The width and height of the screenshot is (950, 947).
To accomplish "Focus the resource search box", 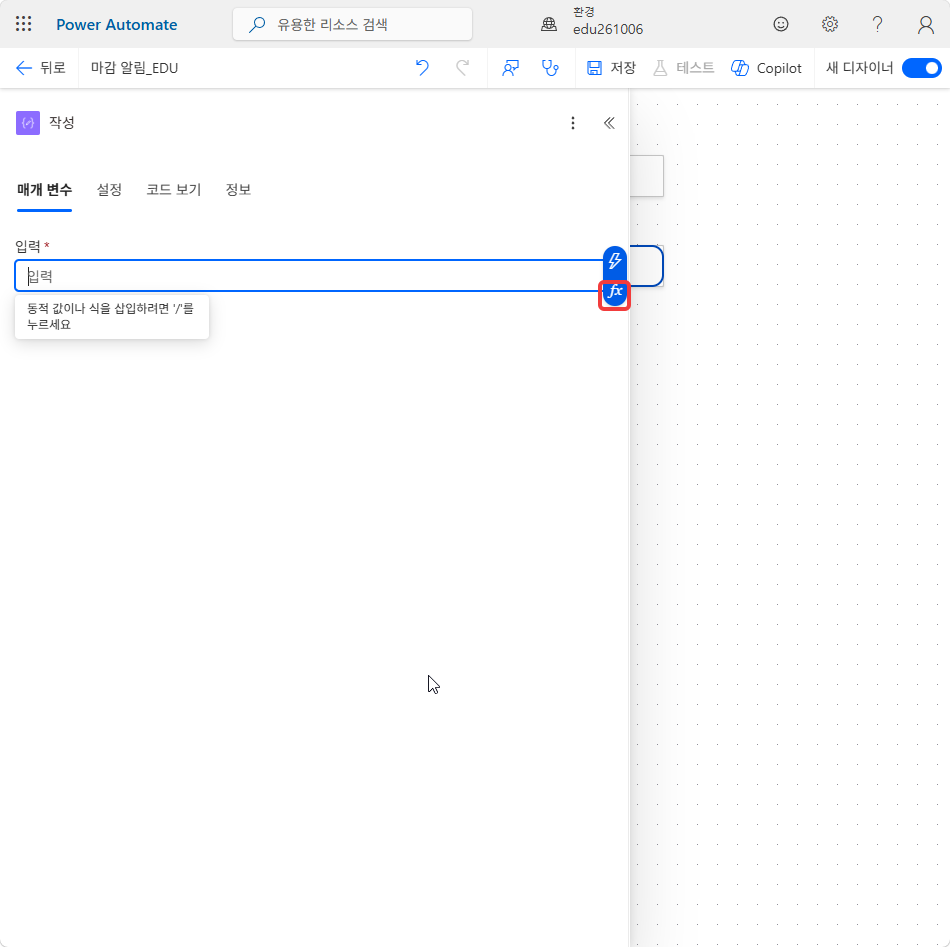I will 353,24.
